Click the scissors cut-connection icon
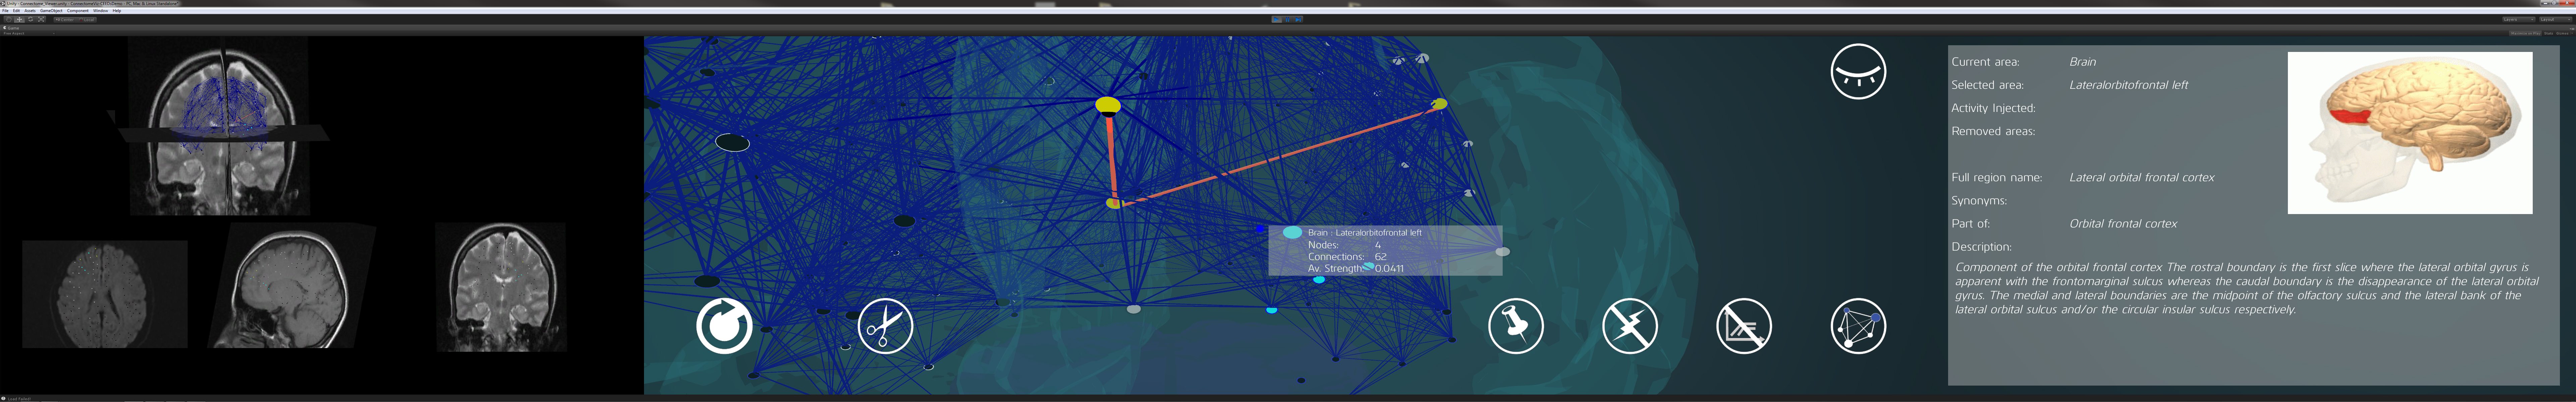The width and height of the screenshot is (2576, 402). coord(885,326)
